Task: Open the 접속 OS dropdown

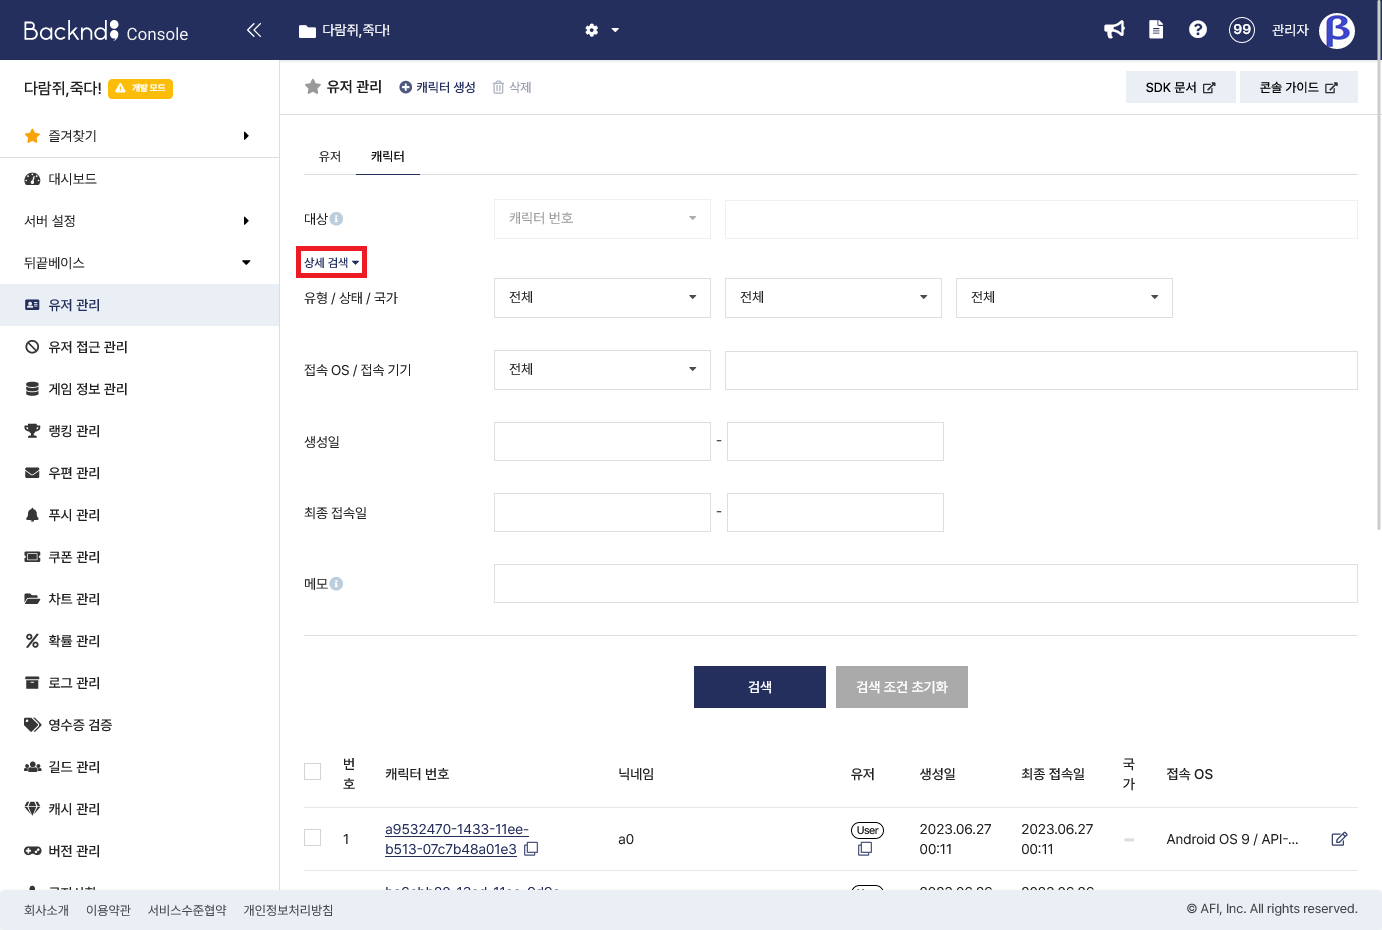Action: pos(602,370)
